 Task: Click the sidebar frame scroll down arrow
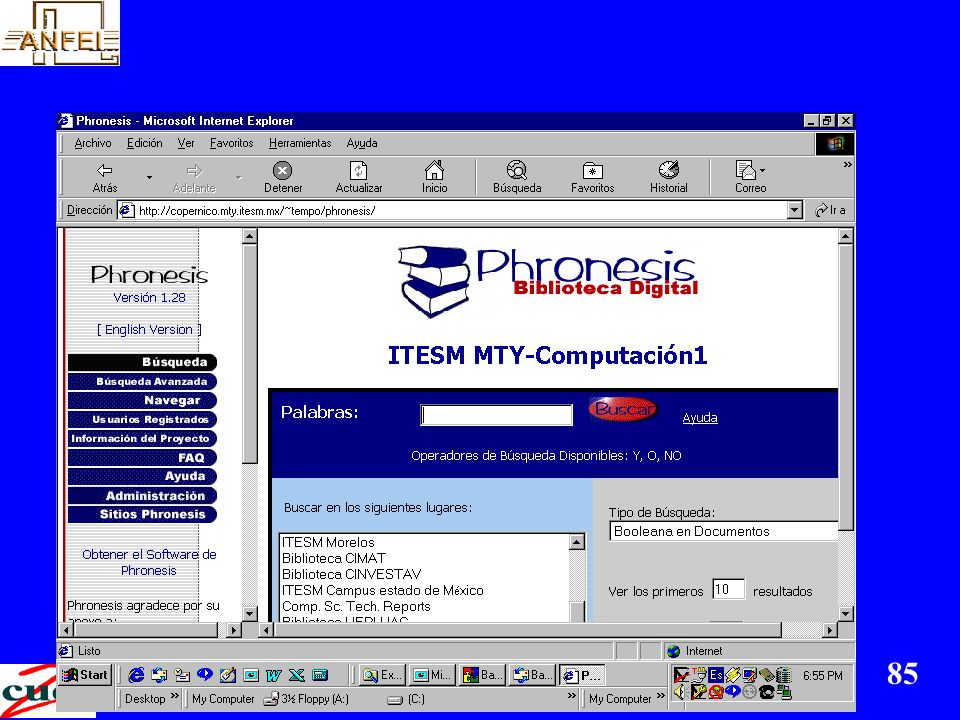(x=250, y=613)
